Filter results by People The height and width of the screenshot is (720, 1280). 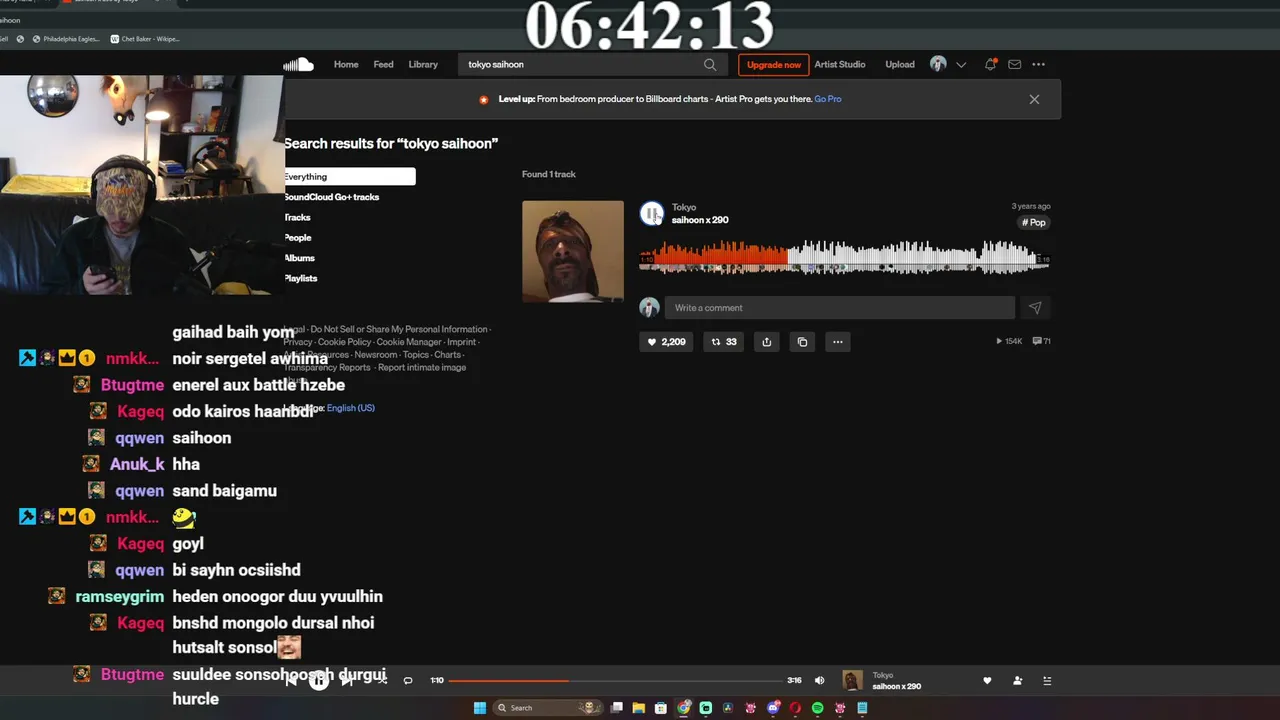298,238
